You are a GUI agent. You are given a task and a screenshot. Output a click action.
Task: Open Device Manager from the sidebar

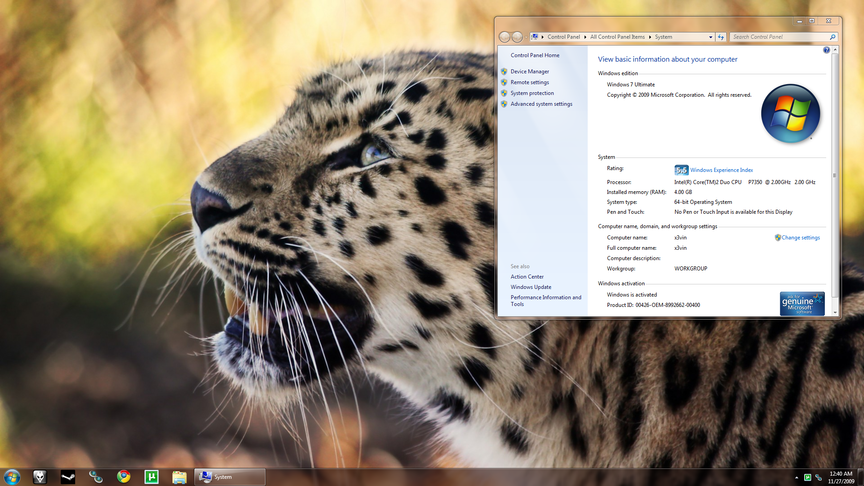click(529, 72)
